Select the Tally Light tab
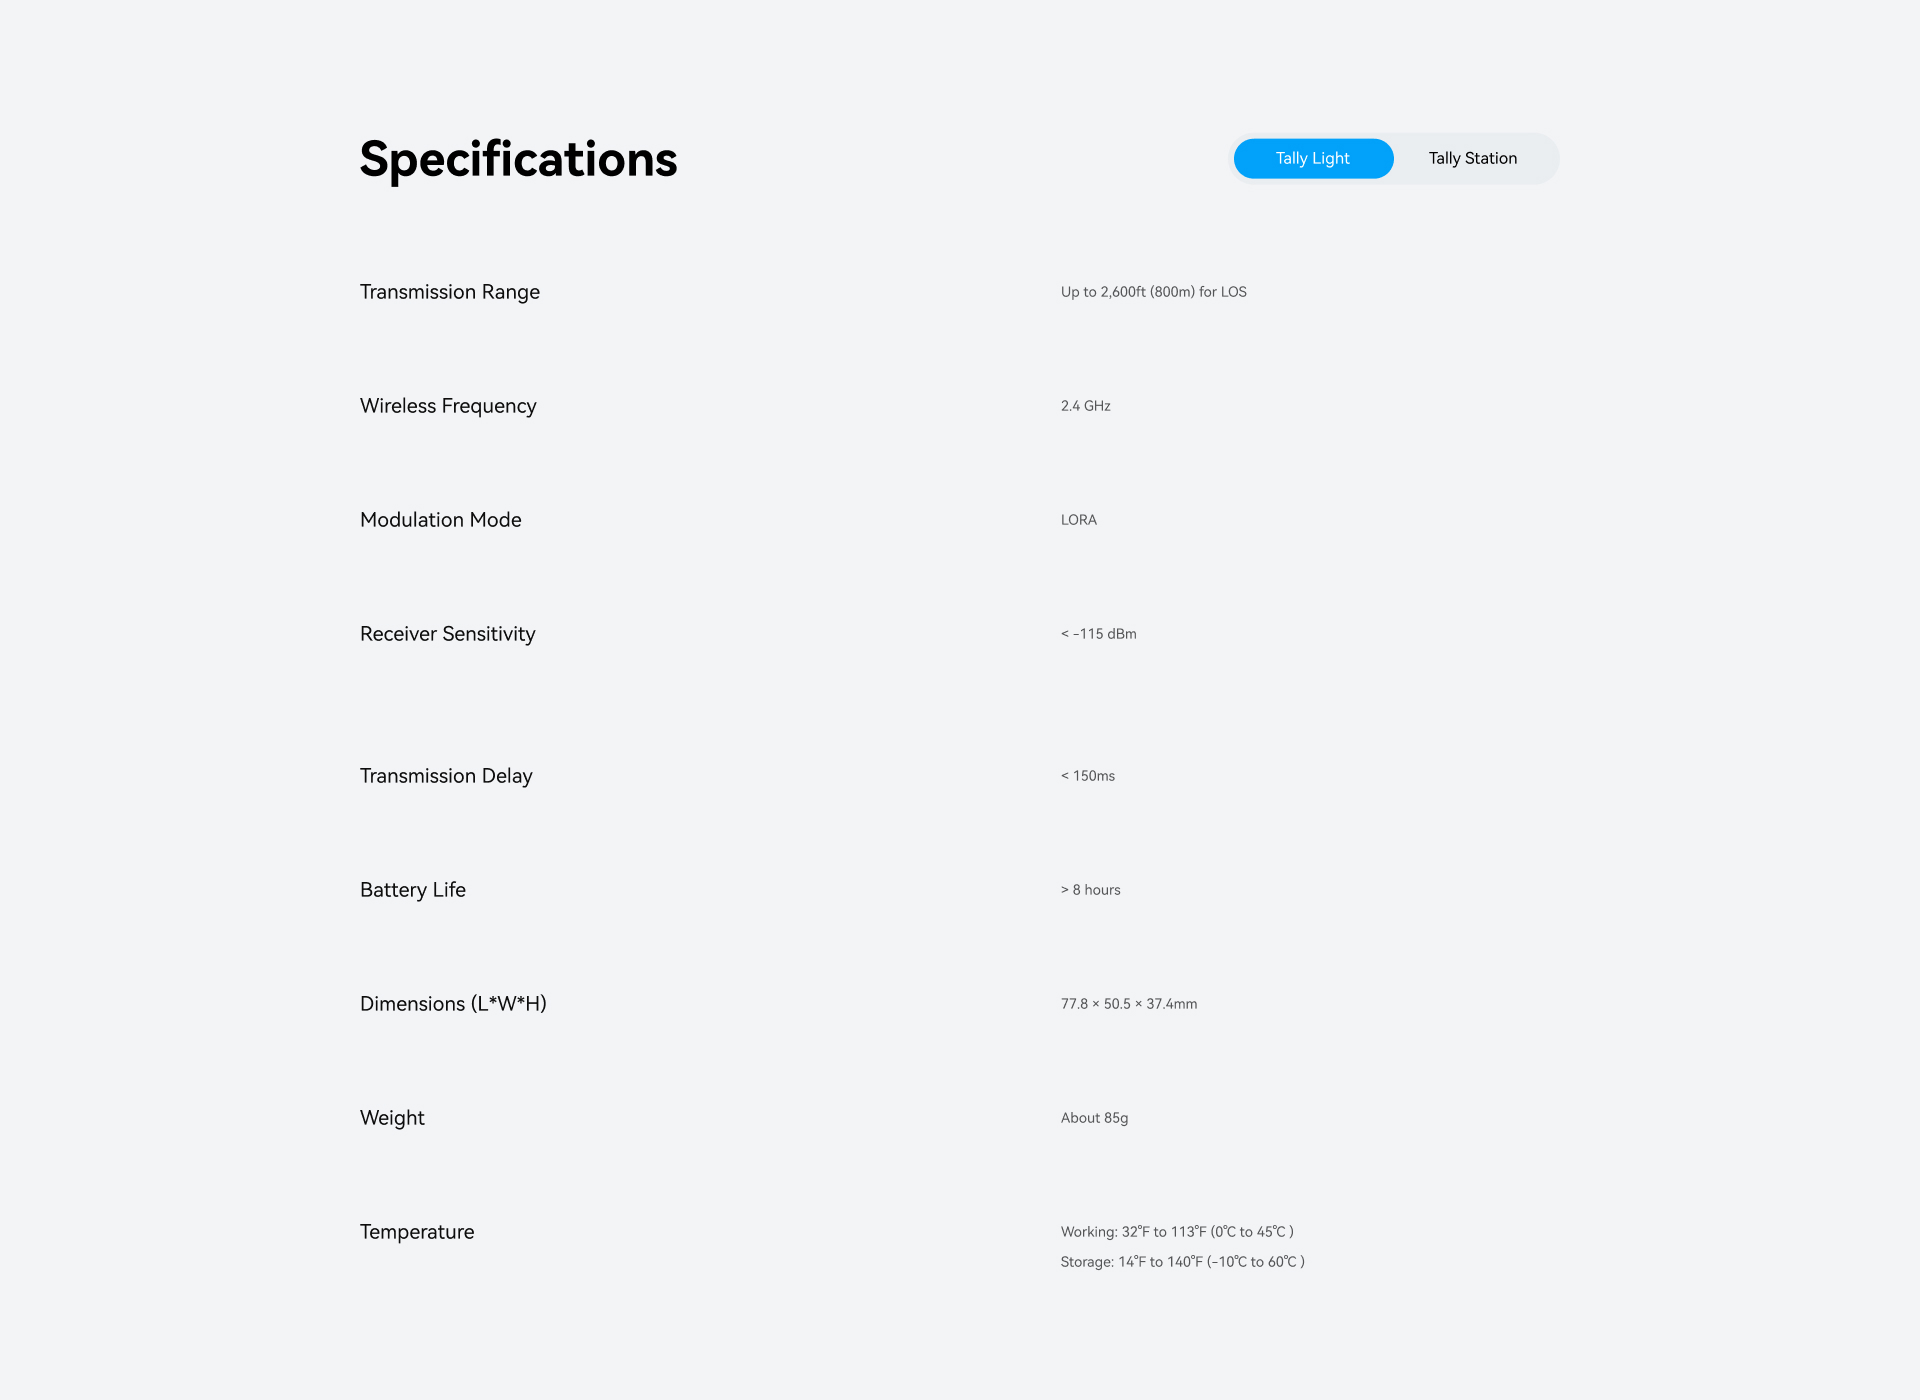 pyautogui.click(x=1312, y=158)
